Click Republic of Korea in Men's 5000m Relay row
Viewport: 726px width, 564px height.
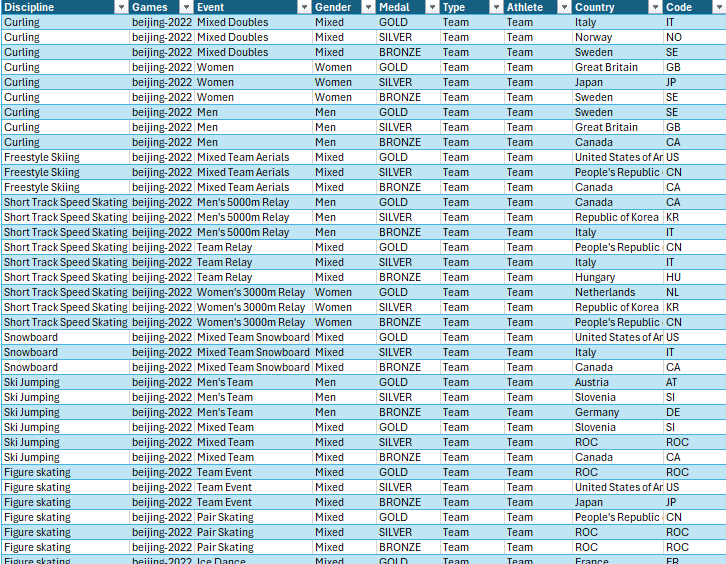618,217
